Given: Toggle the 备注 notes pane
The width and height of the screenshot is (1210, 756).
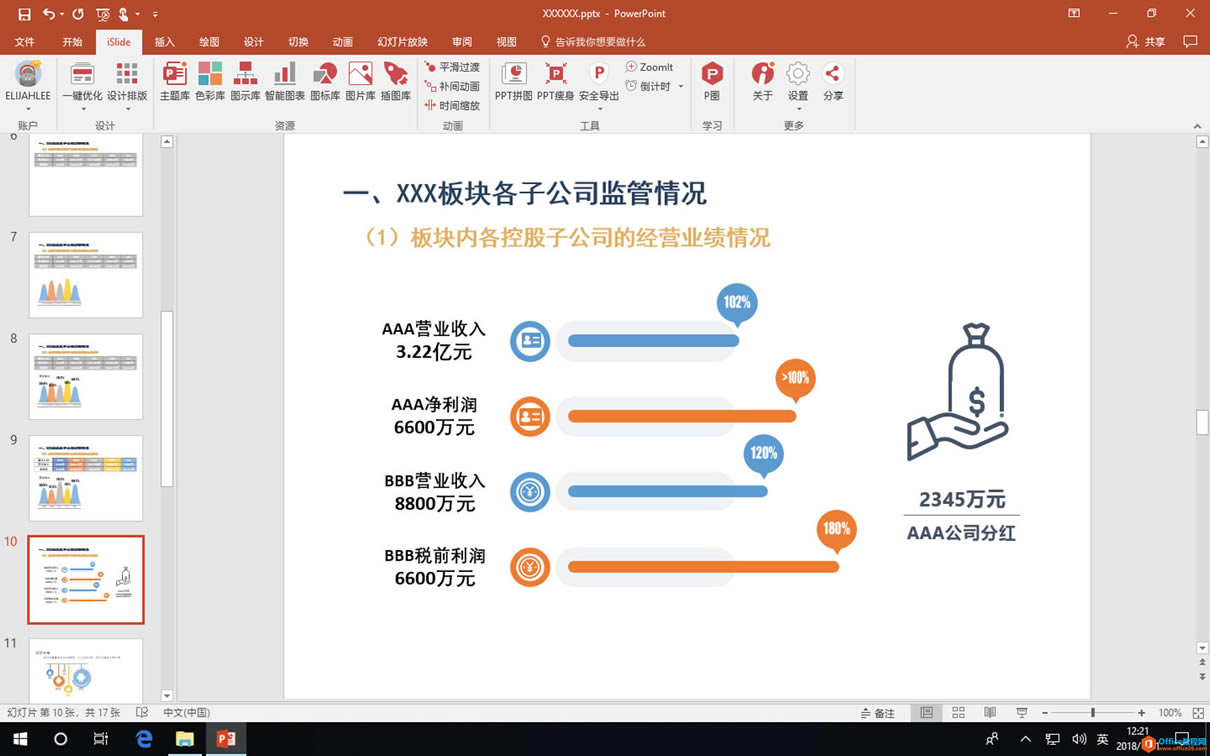Looking at the screenshot, I should point(879,712).
